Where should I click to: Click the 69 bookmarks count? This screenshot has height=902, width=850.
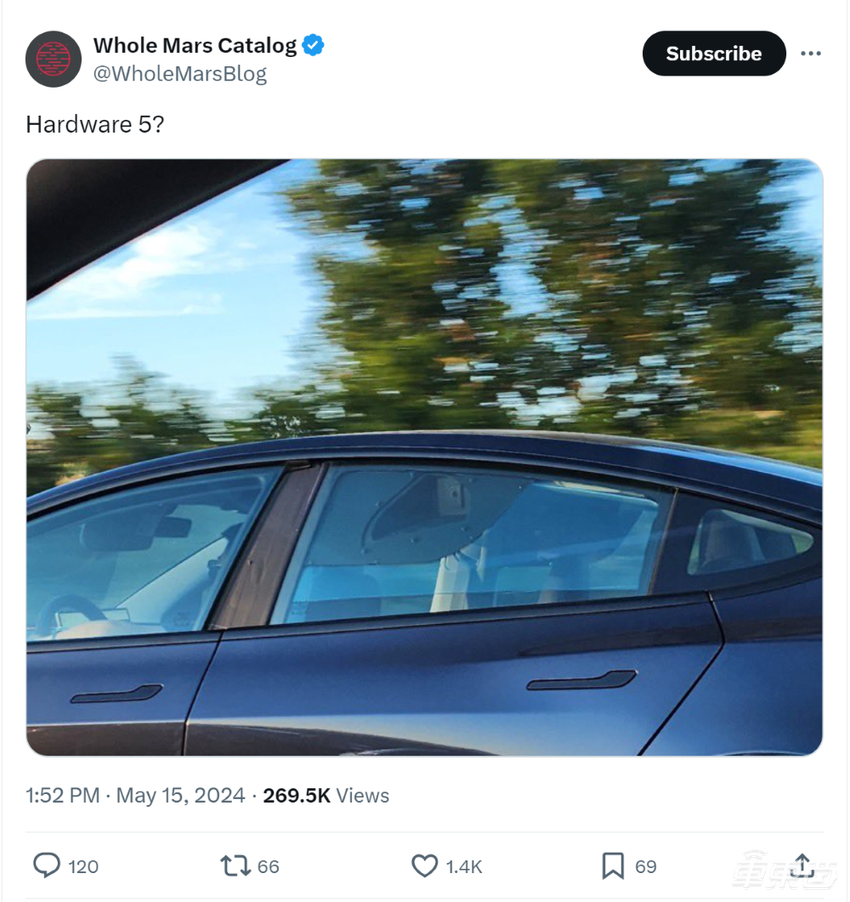pos(646,866)
